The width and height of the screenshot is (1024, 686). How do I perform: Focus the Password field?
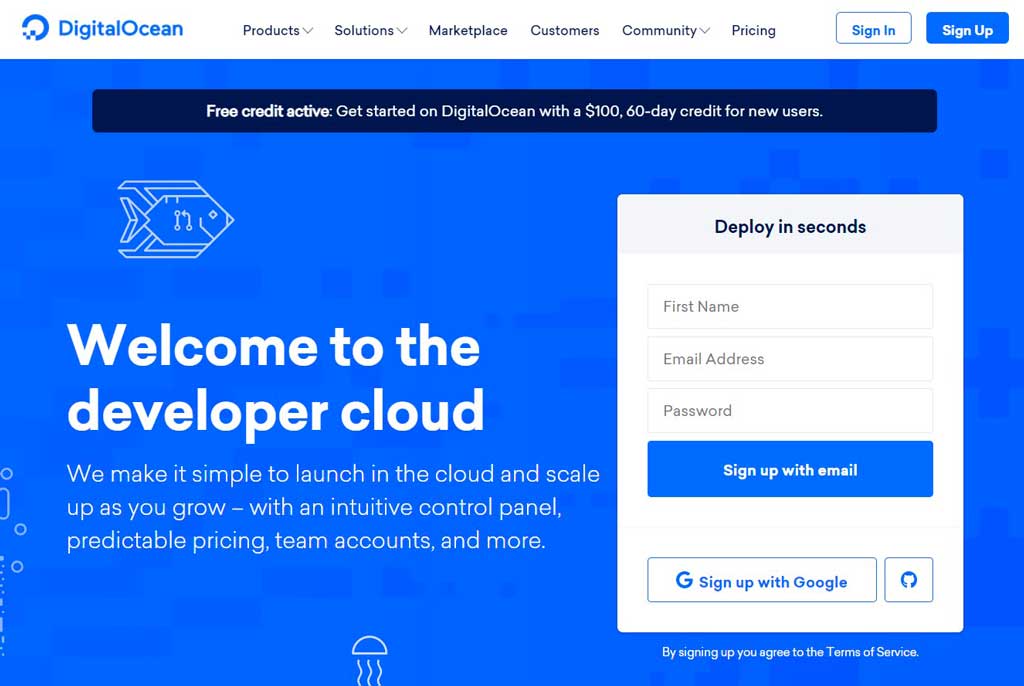790,411
